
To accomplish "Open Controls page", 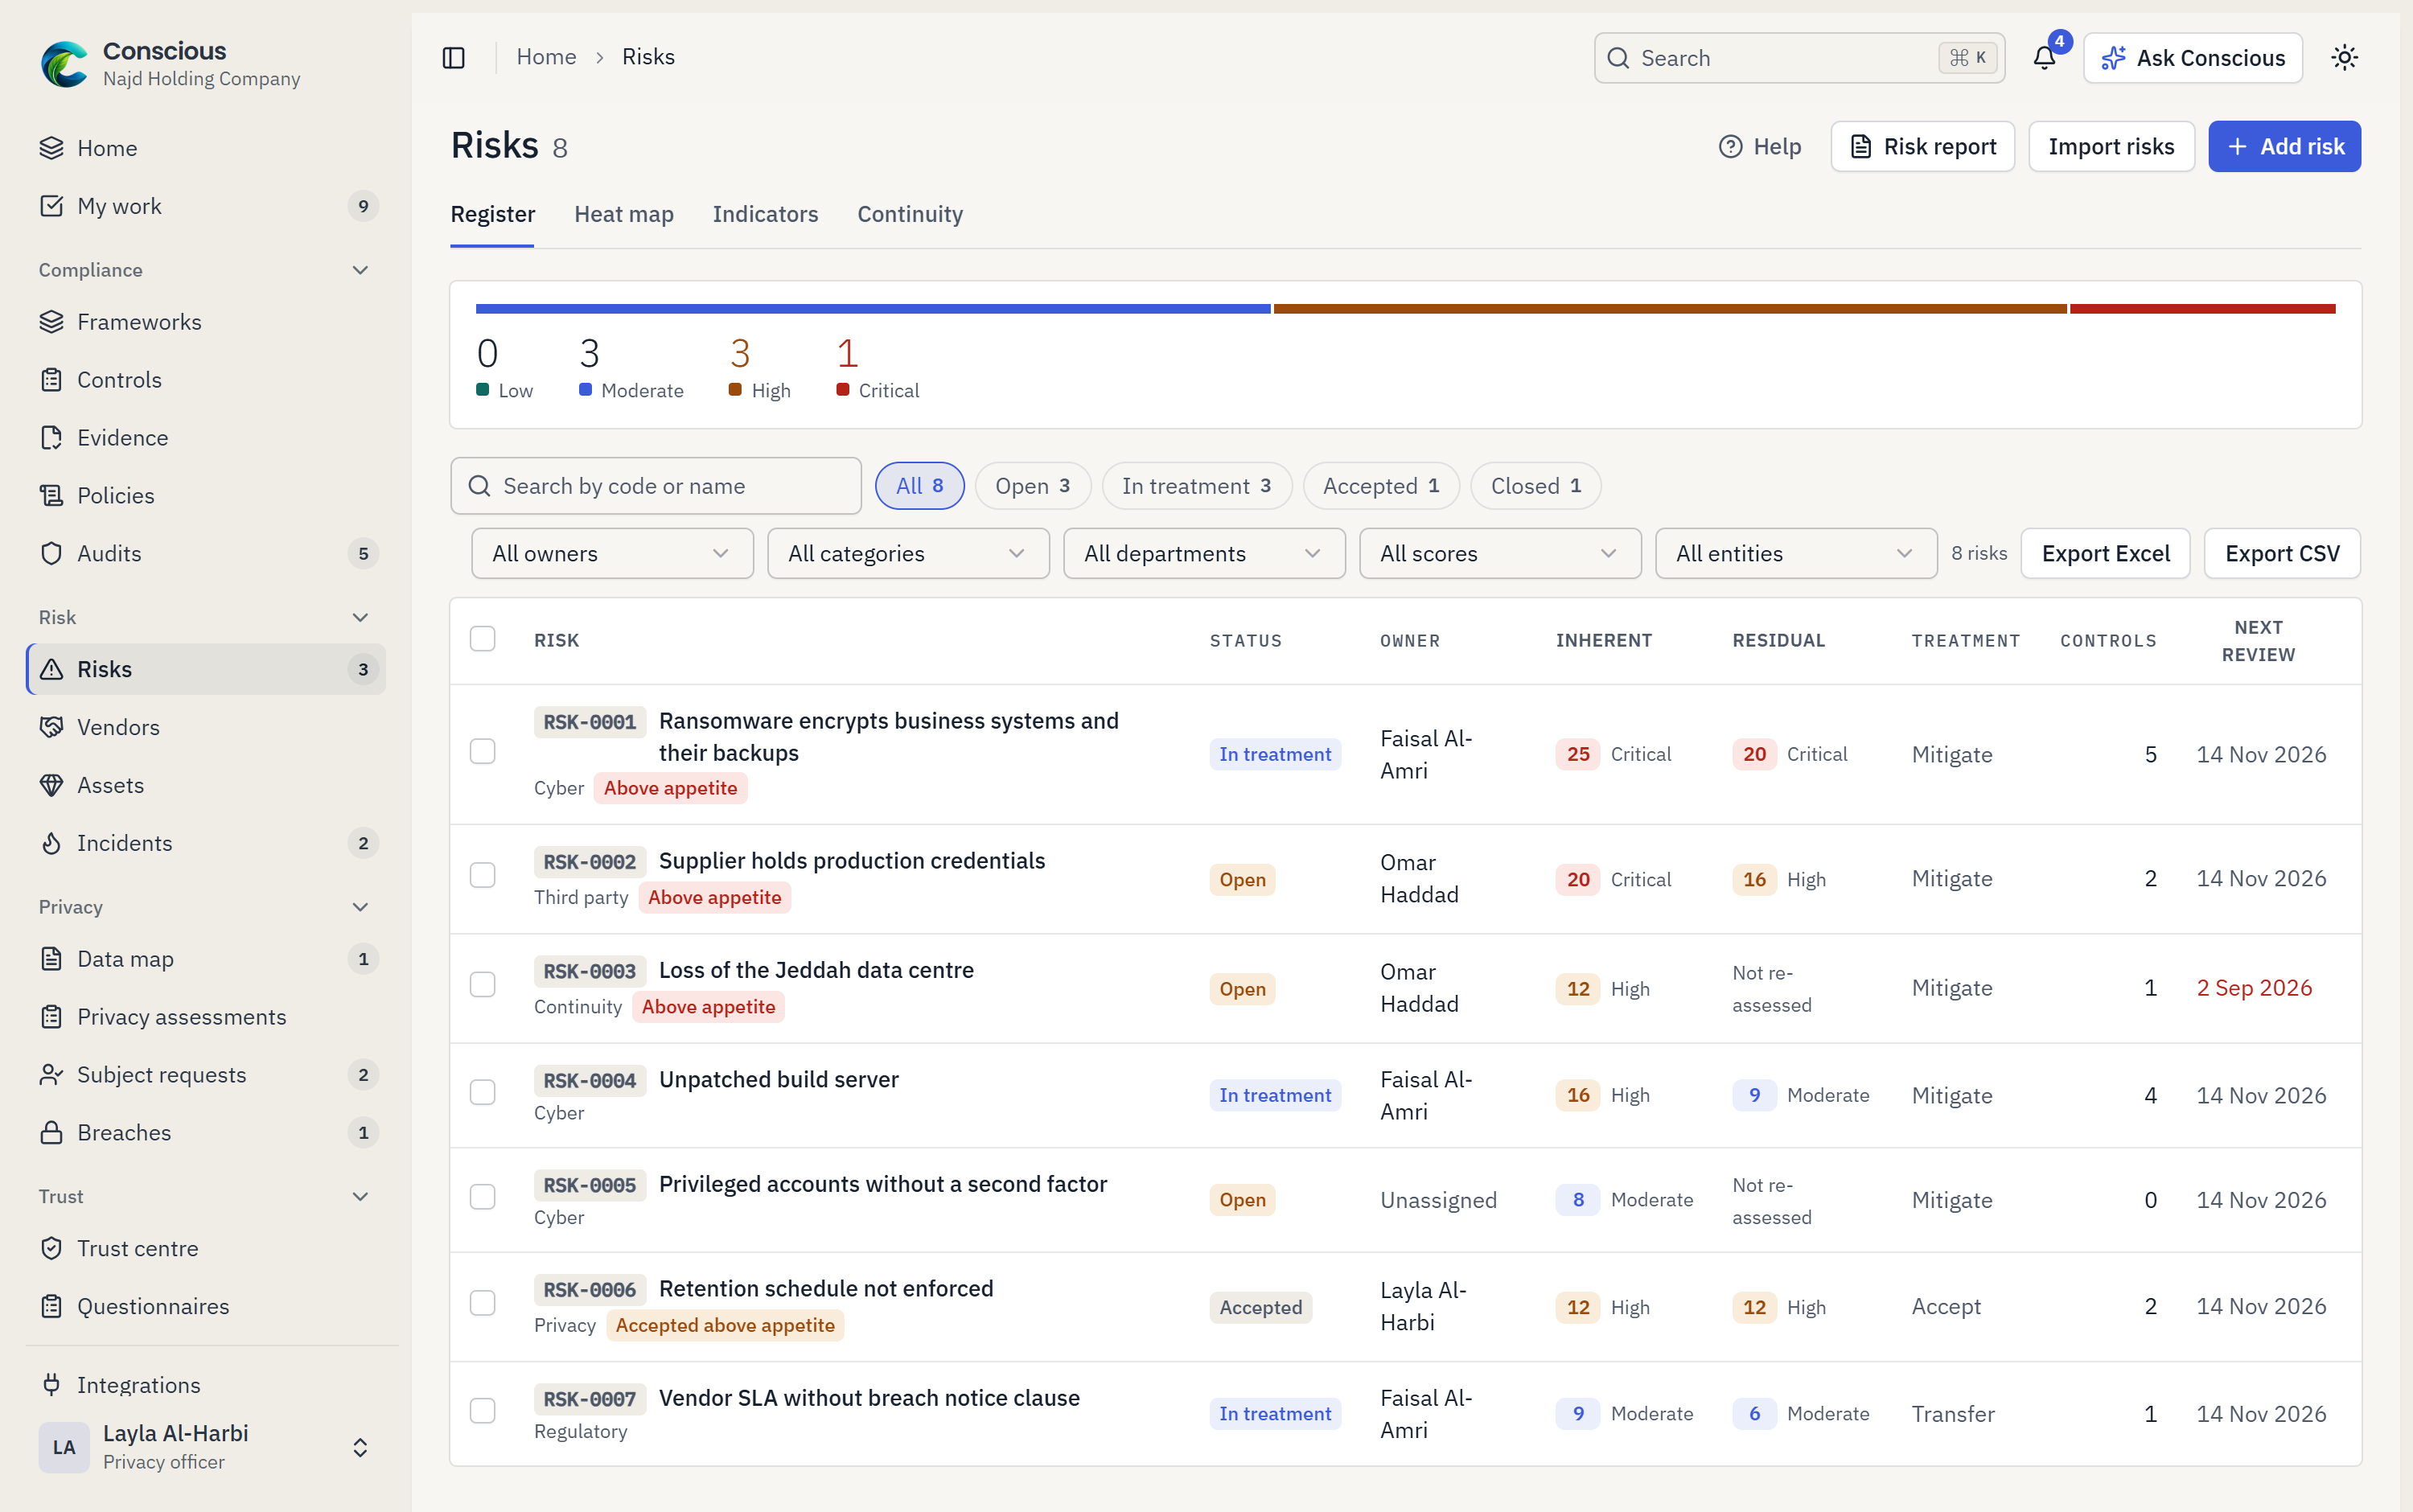I will coord(205,380).
